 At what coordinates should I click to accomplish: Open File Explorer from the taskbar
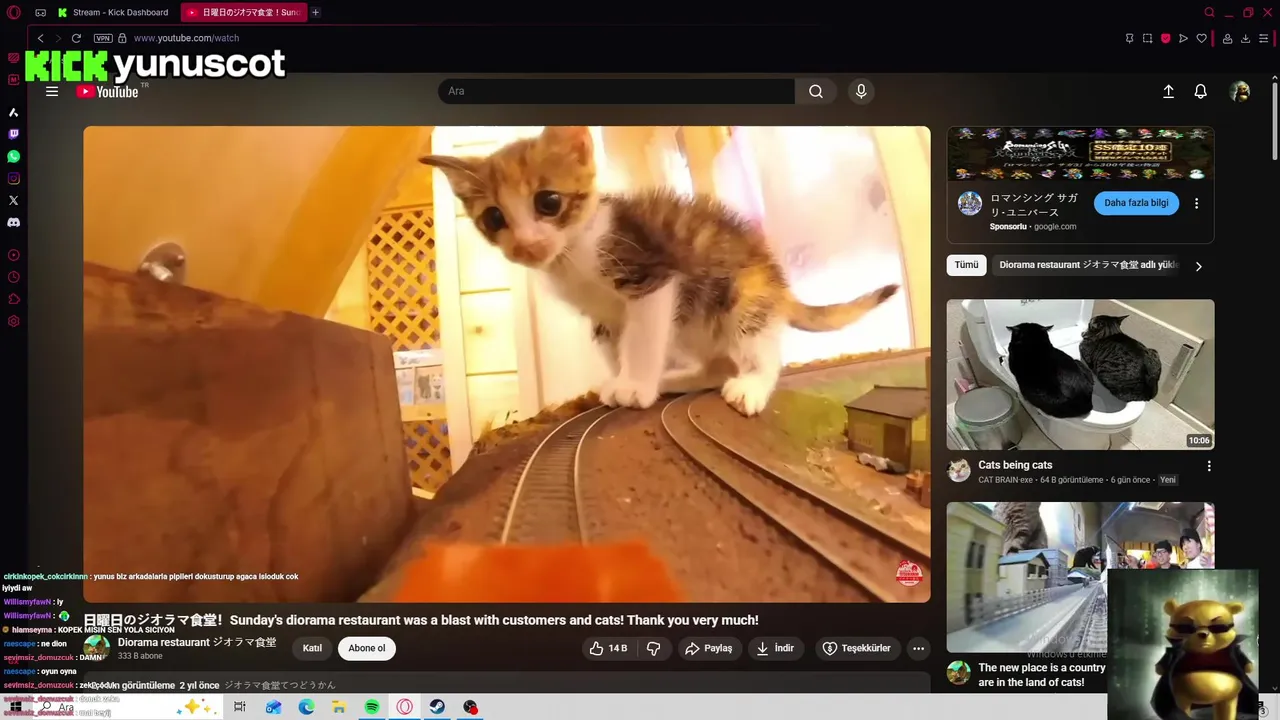click(339, 707)
